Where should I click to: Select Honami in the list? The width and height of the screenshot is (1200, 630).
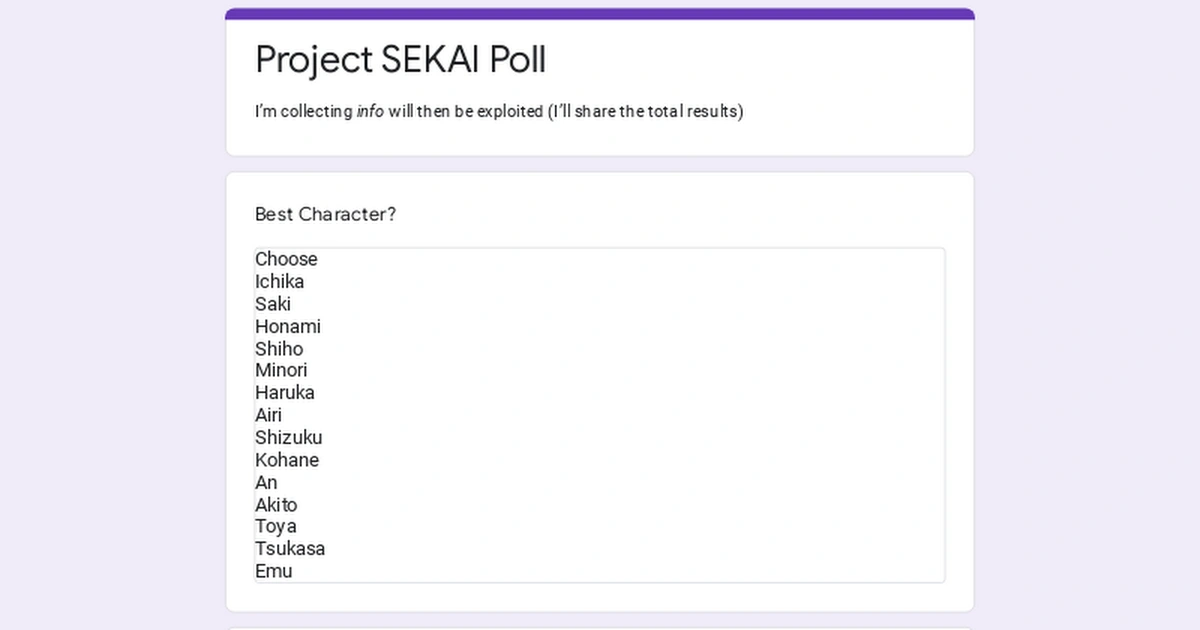(x=288, y=326)
